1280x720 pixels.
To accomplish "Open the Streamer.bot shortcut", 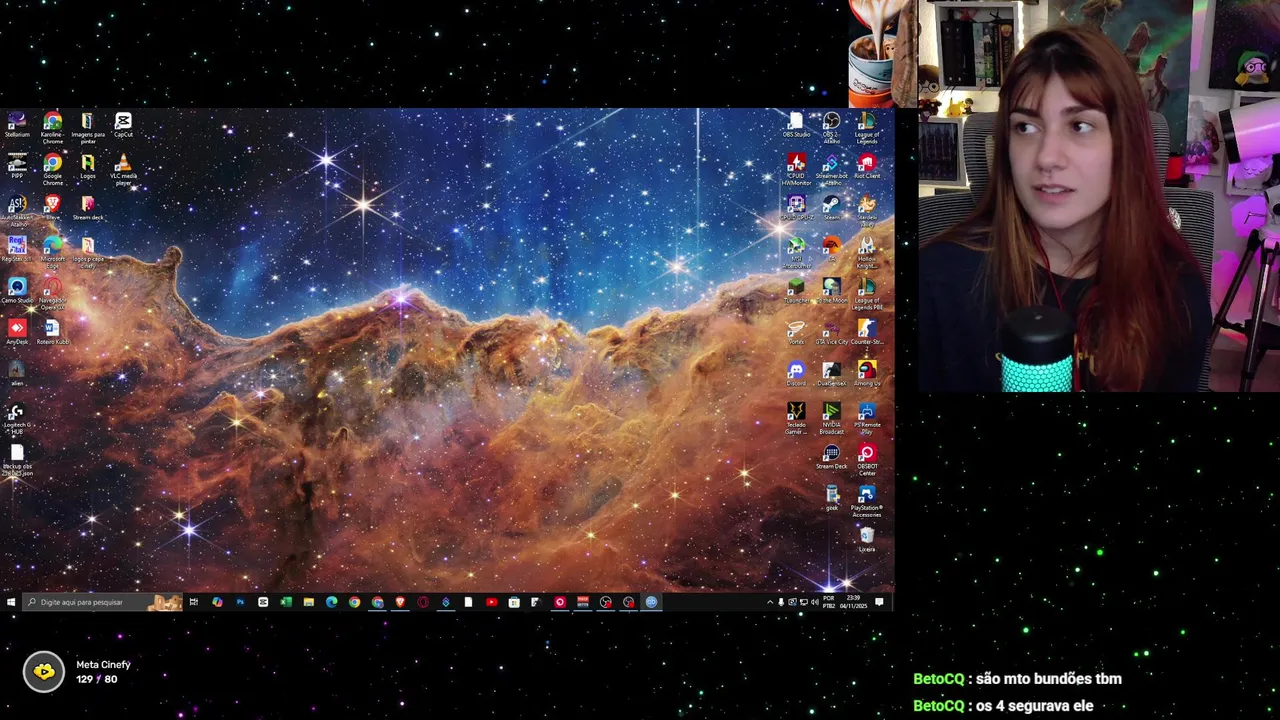I will 831,169.
